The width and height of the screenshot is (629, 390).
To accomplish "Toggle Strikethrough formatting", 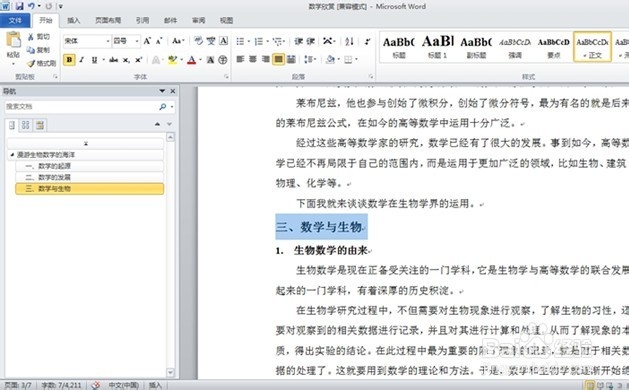I will click(114, 60).
